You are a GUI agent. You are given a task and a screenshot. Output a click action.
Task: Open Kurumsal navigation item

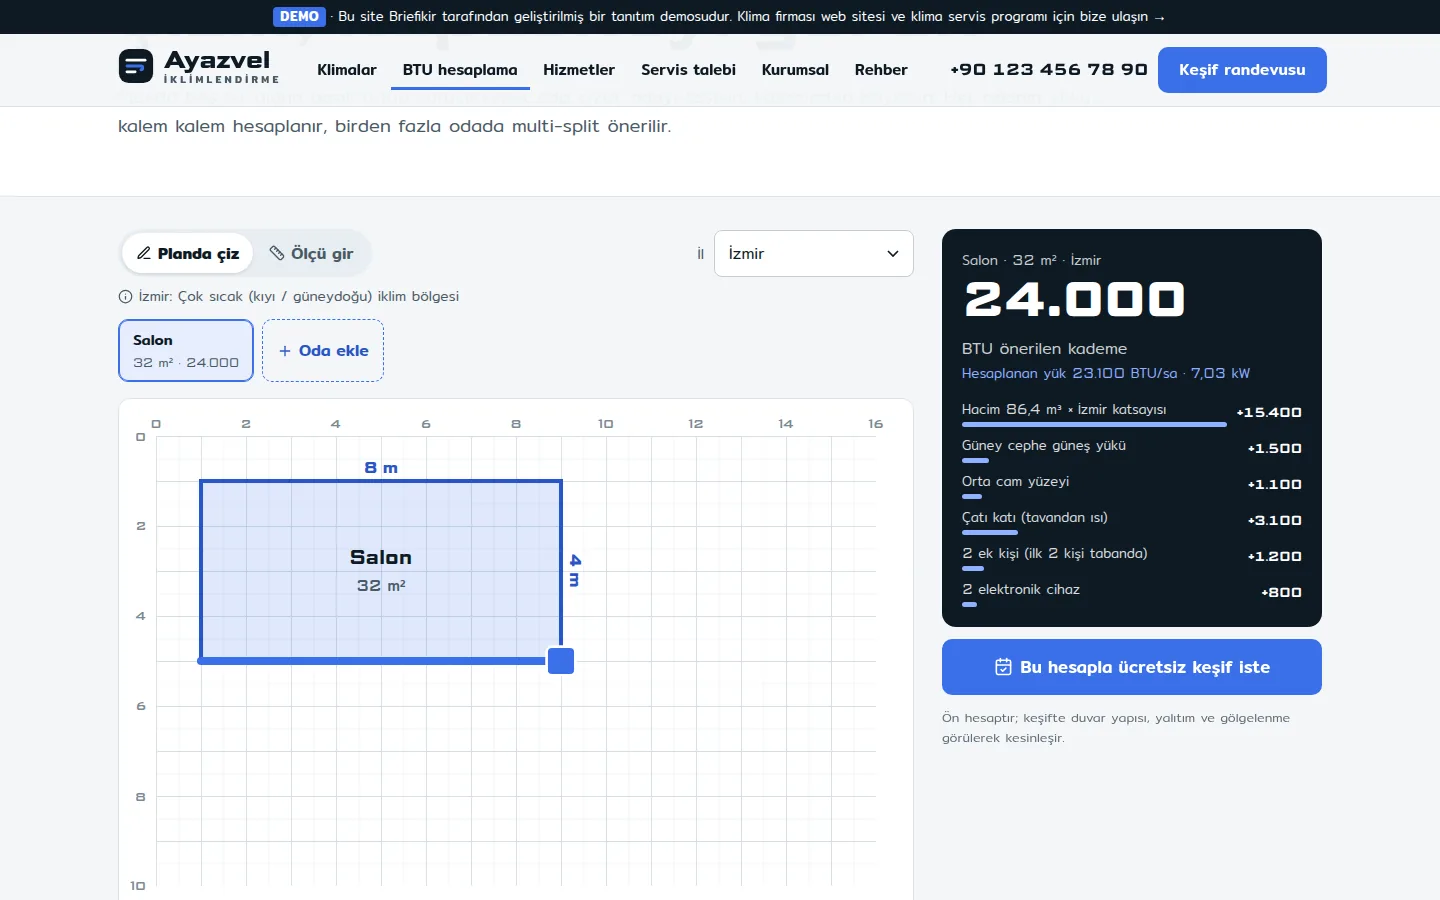pyautogui.click(x=795, y=70)
